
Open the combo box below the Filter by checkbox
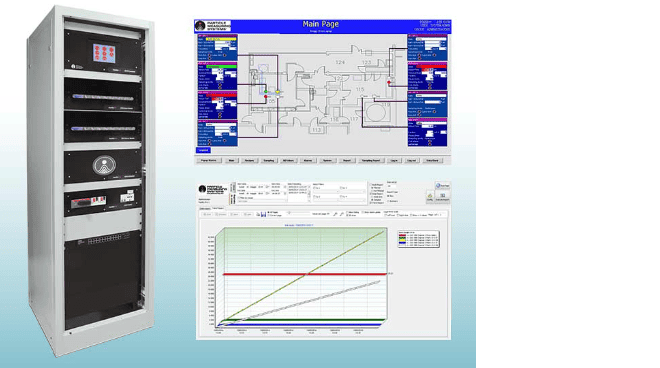pos(261,201)
